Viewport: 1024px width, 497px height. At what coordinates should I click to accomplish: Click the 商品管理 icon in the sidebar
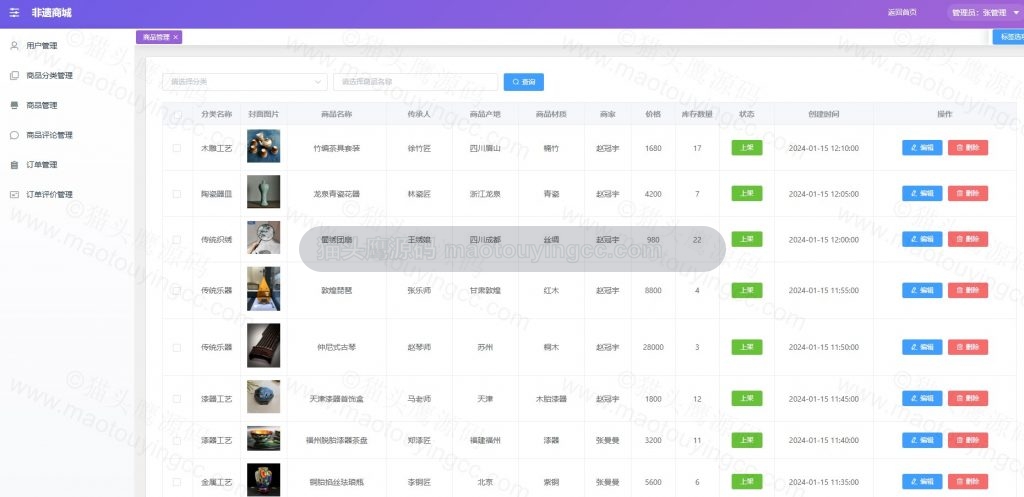[x=14, y=105]
